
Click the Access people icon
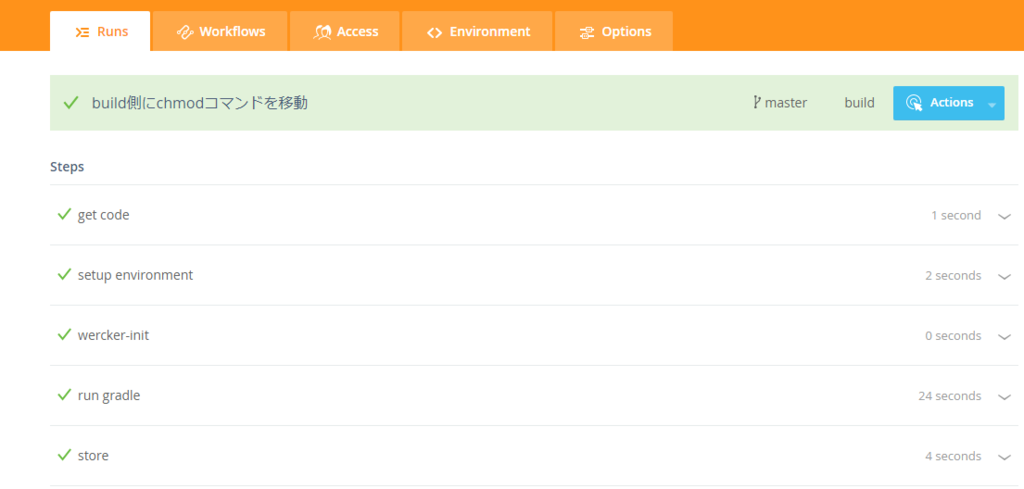pyautogui.click(x=323, y=32)
